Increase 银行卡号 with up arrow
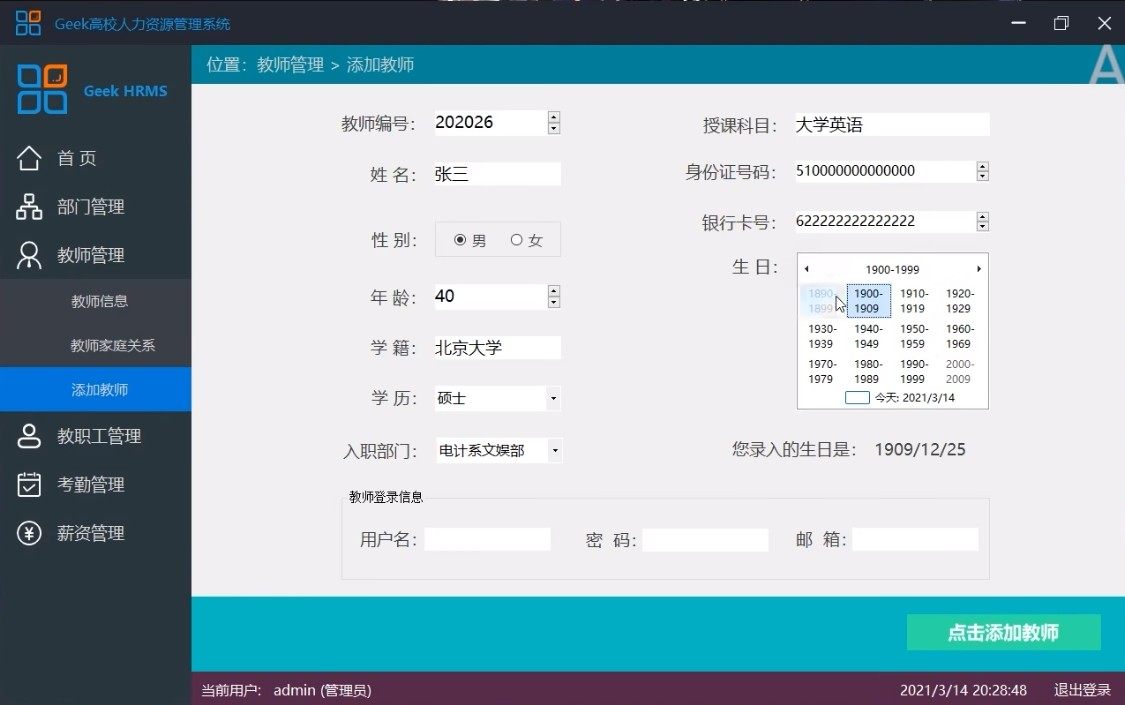The image size is (1125, 705). click(x=983, y=216)
